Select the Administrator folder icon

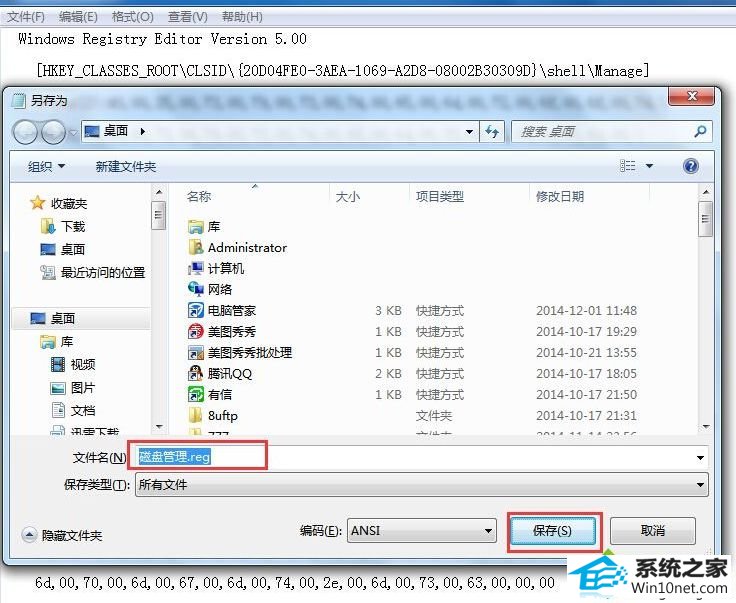click(x=195, y=247)
